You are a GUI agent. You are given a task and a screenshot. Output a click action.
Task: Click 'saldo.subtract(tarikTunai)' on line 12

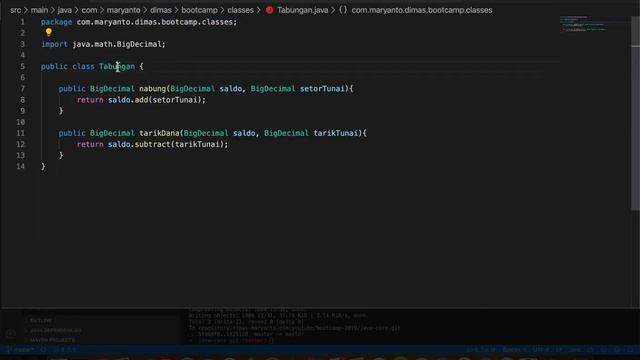click(166, 144)
